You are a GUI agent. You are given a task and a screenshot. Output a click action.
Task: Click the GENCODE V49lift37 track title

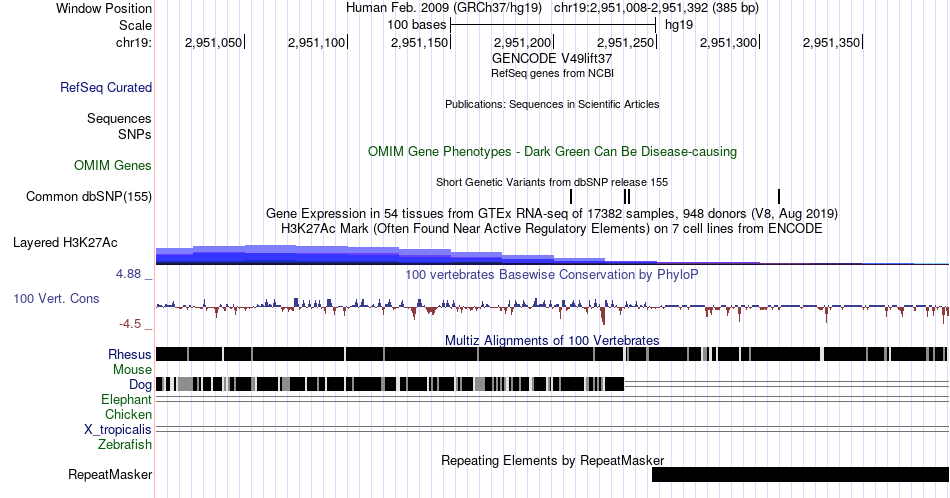(x=552, y=58)
